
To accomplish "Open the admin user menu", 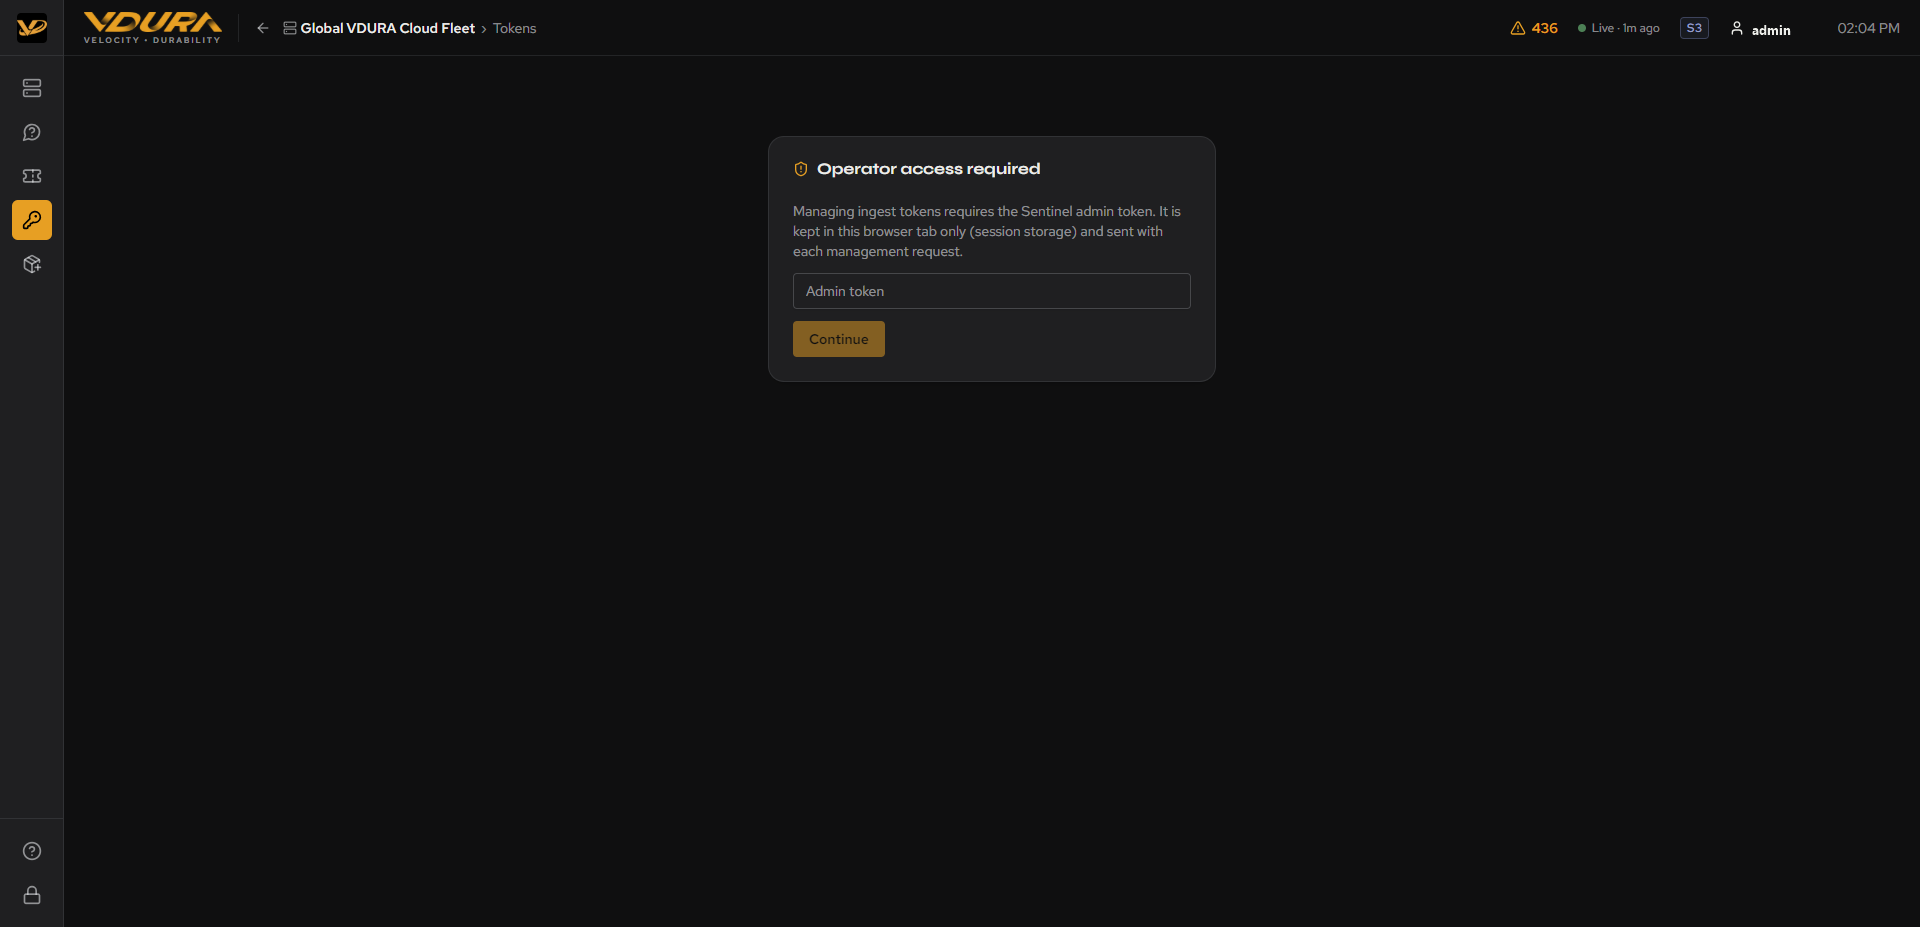I will tap(1761, 29).
